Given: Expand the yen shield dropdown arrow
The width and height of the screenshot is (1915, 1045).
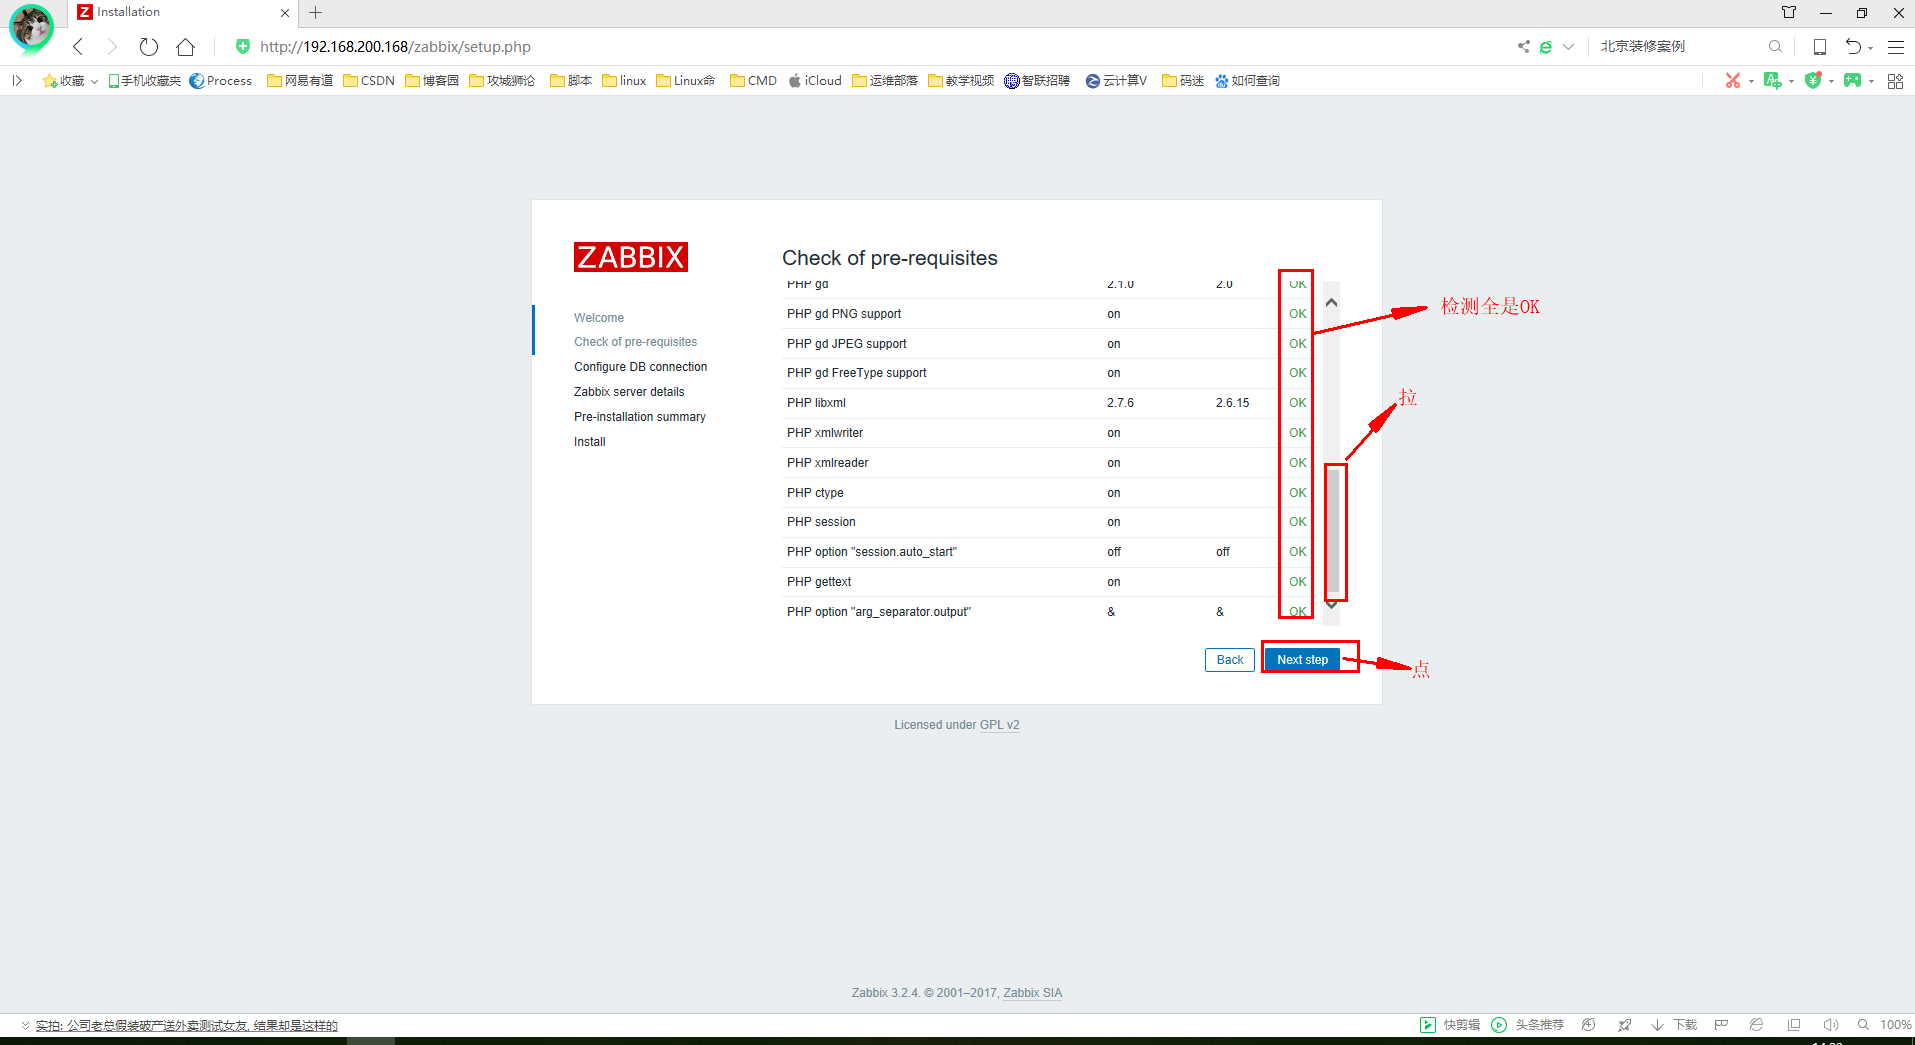Looking at the screenshot, I should click(1831, 81).
